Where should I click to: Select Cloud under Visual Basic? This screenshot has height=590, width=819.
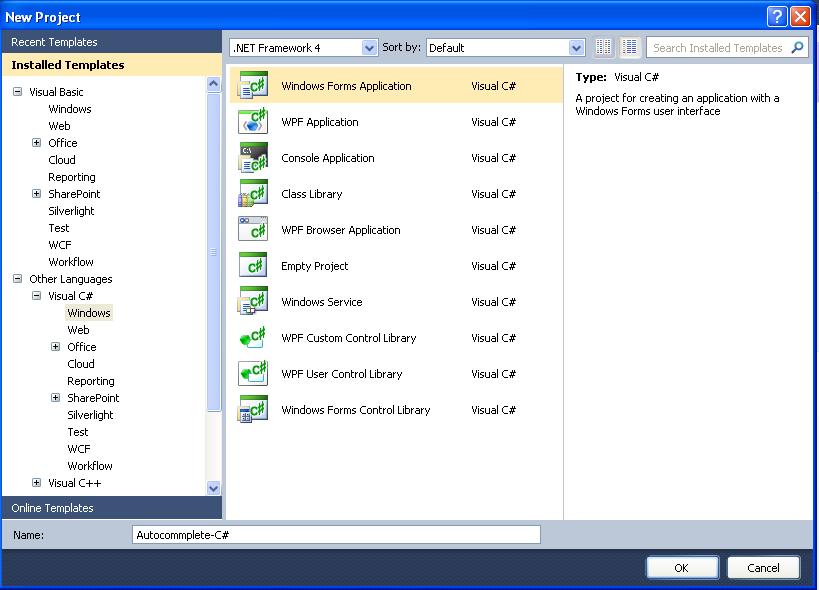[62, 160]
